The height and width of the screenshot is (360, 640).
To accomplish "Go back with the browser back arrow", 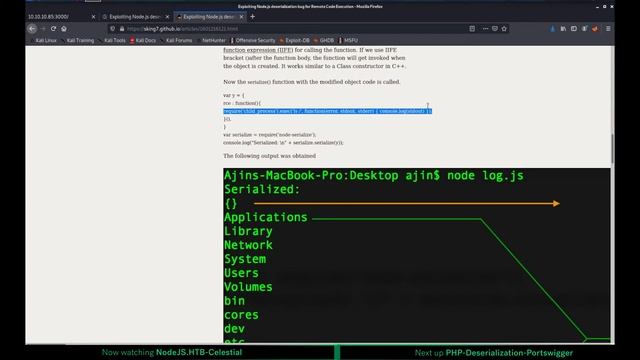I will point(32,29).
